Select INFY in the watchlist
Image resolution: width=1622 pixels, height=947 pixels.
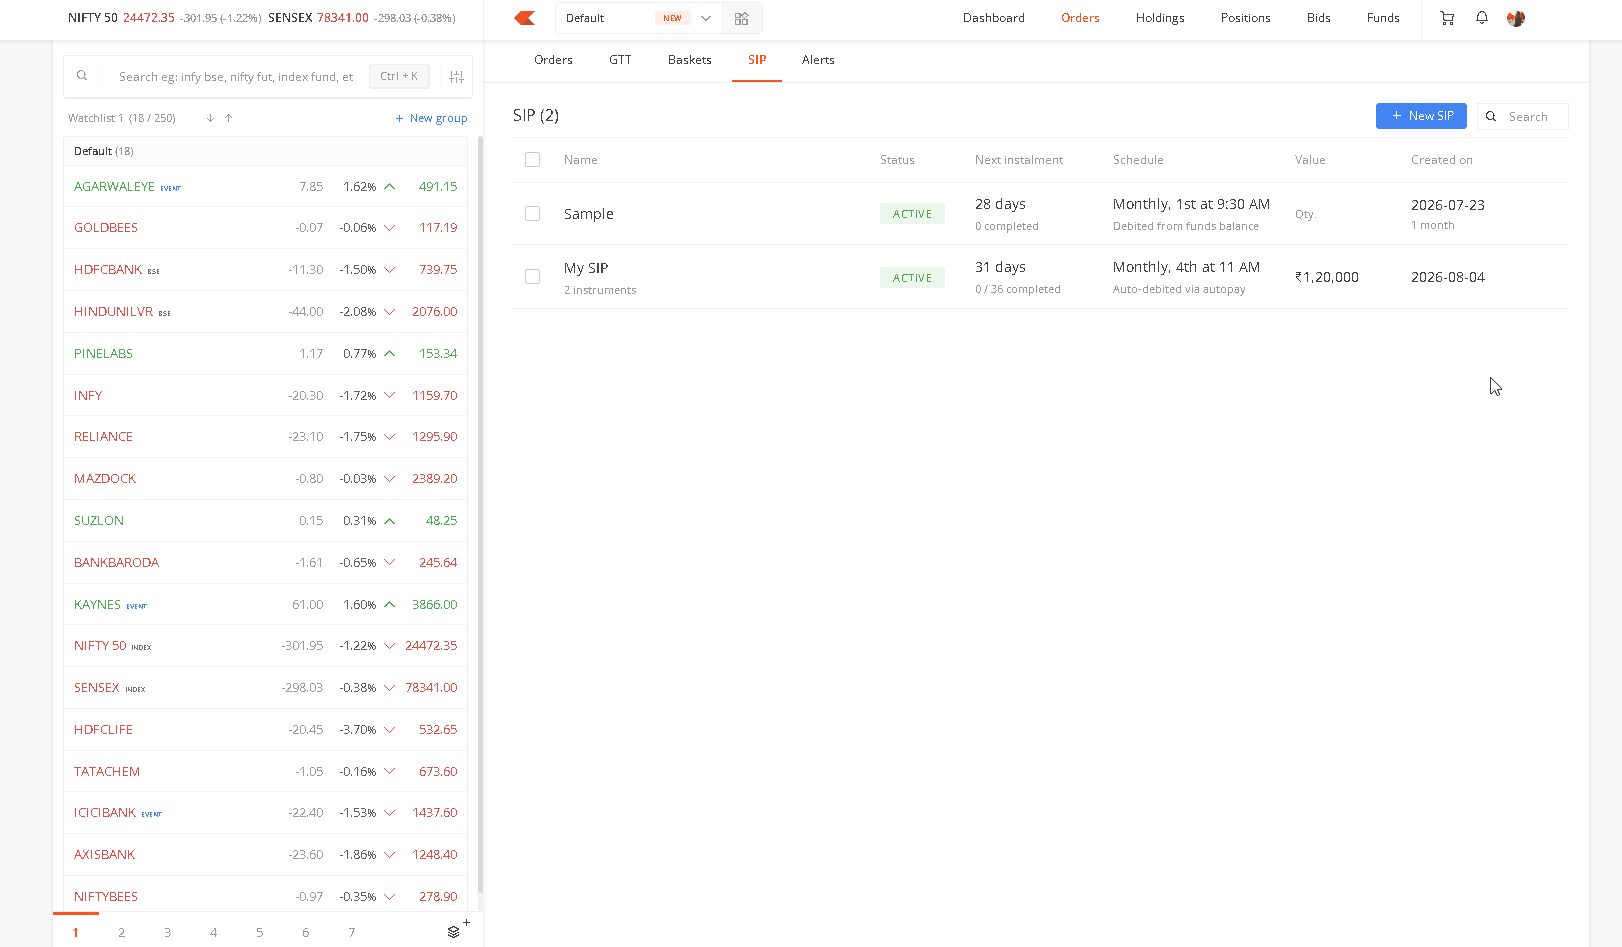[265, 396]
